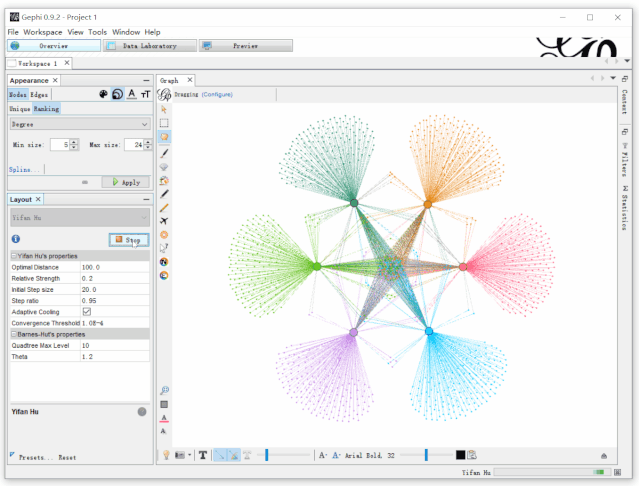Viewport: 639px width, 486px height.
Task: Switch to the Preview tab
Action: click(246, 46)
